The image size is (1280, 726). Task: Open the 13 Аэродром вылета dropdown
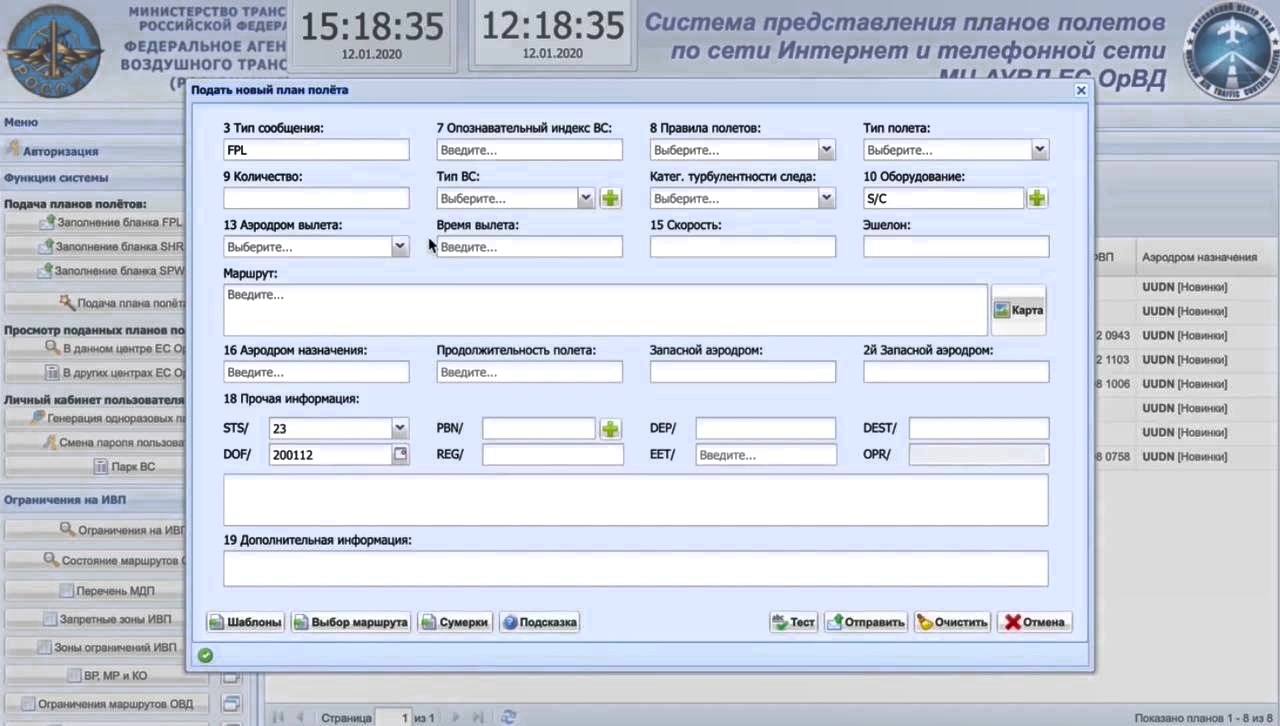tap(400, 246)
